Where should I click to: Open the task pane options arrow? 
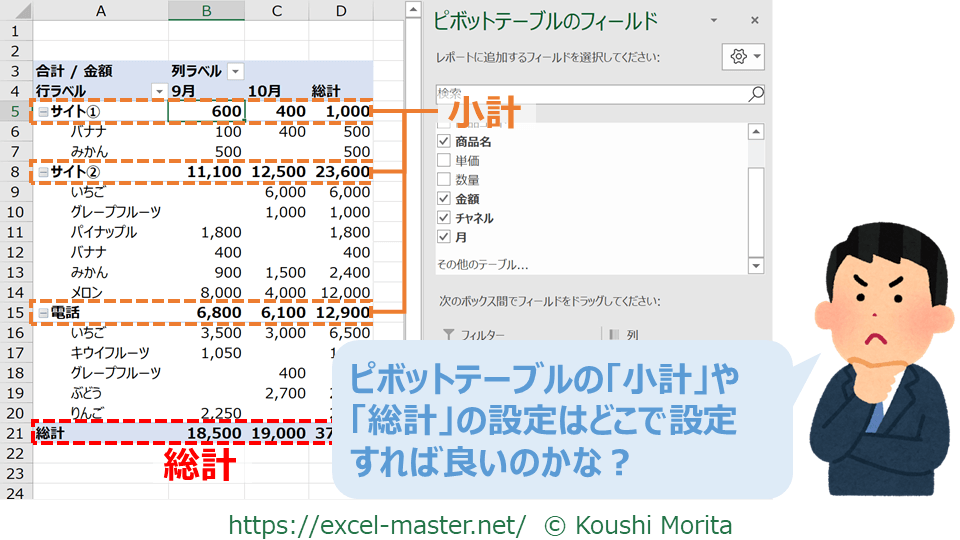[x=714, y=20]
